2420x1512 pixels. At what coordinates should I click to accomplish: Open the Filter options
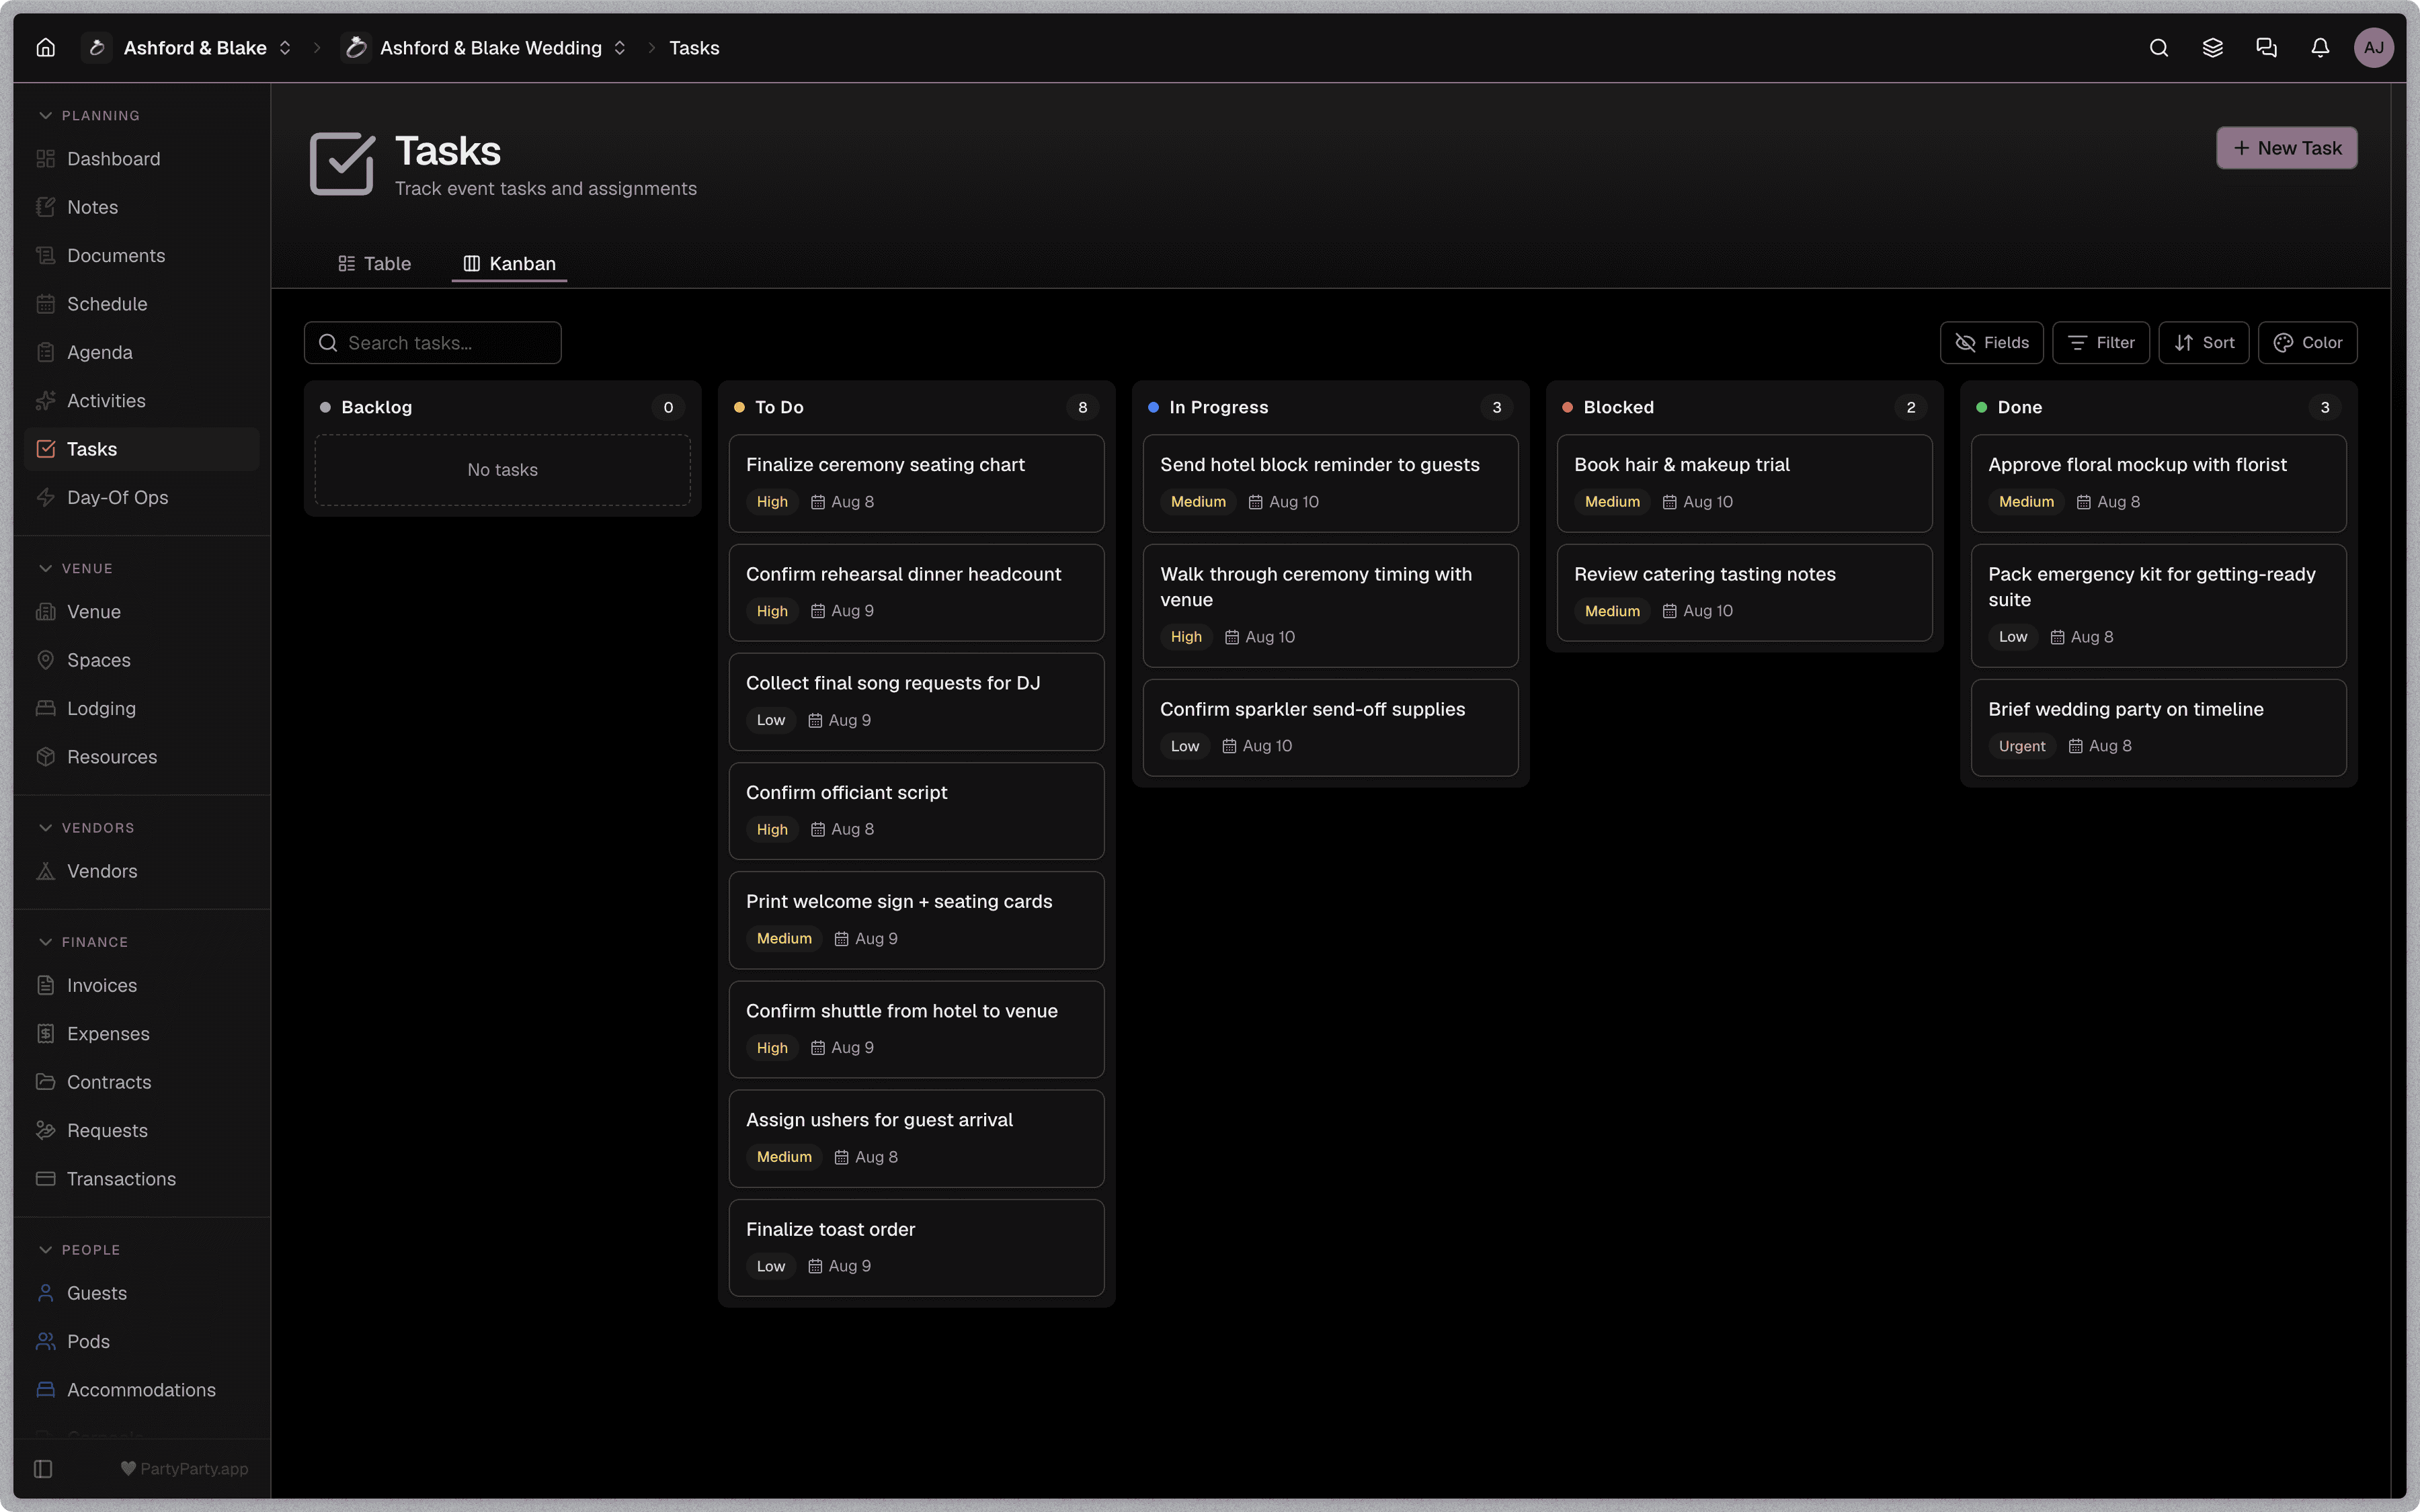(x=2100, y=343)
